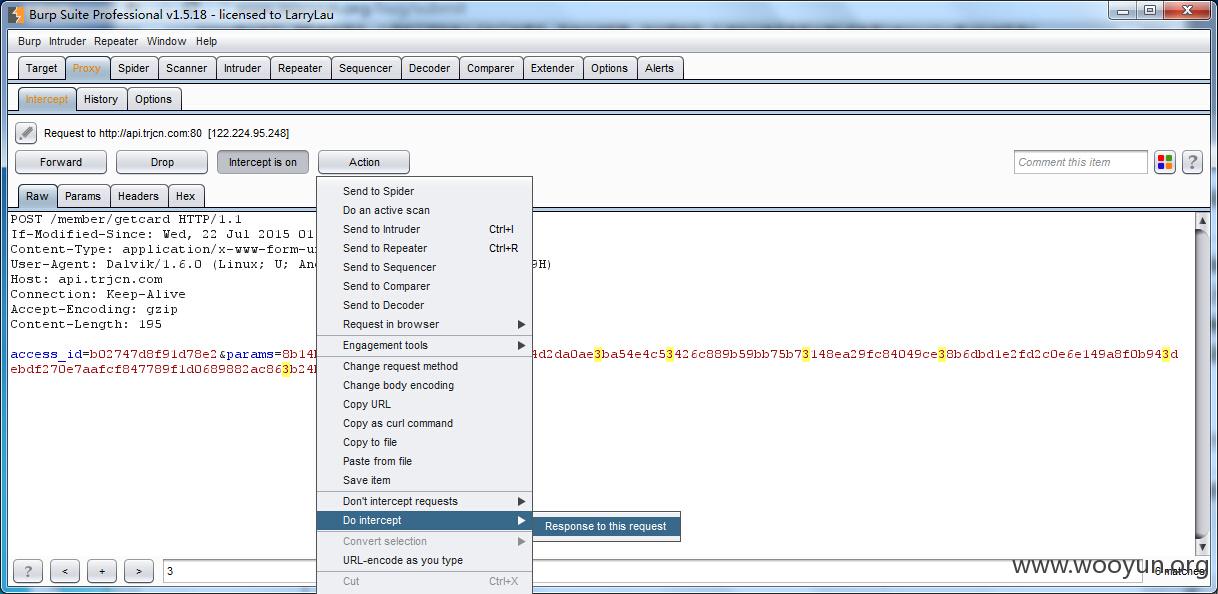Drop the intercepted request

pyautogui.click(x=162, y=162)
